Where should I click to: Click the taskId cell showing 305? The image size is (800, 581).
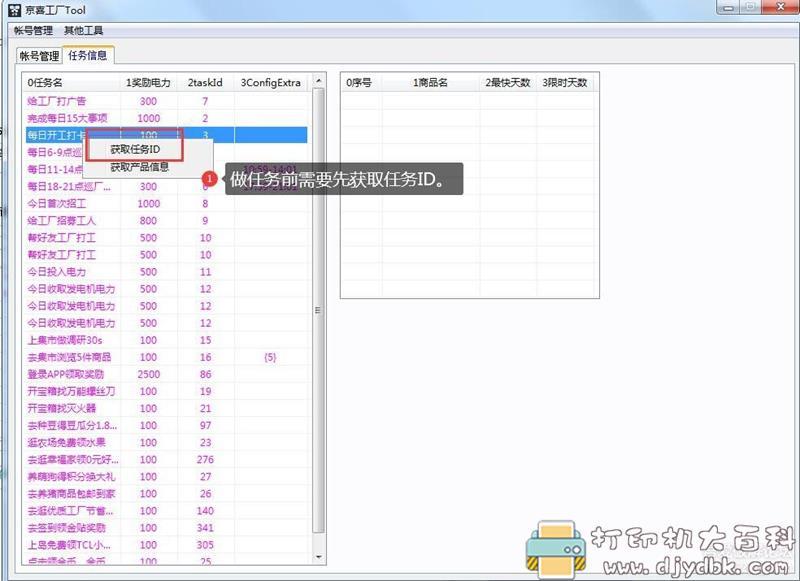pyautogui.click(x=205, y=545)
